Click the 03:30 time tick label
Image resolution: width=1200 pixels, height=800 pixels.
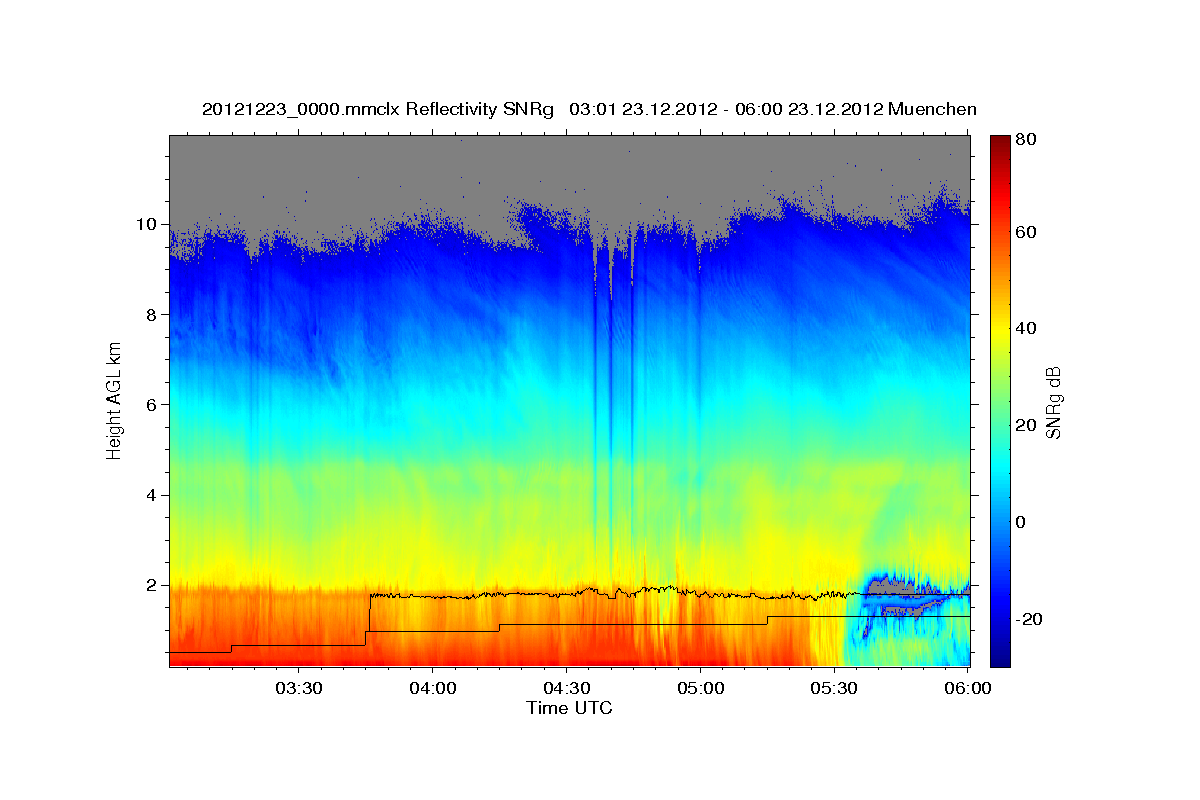tap(298, 689)
